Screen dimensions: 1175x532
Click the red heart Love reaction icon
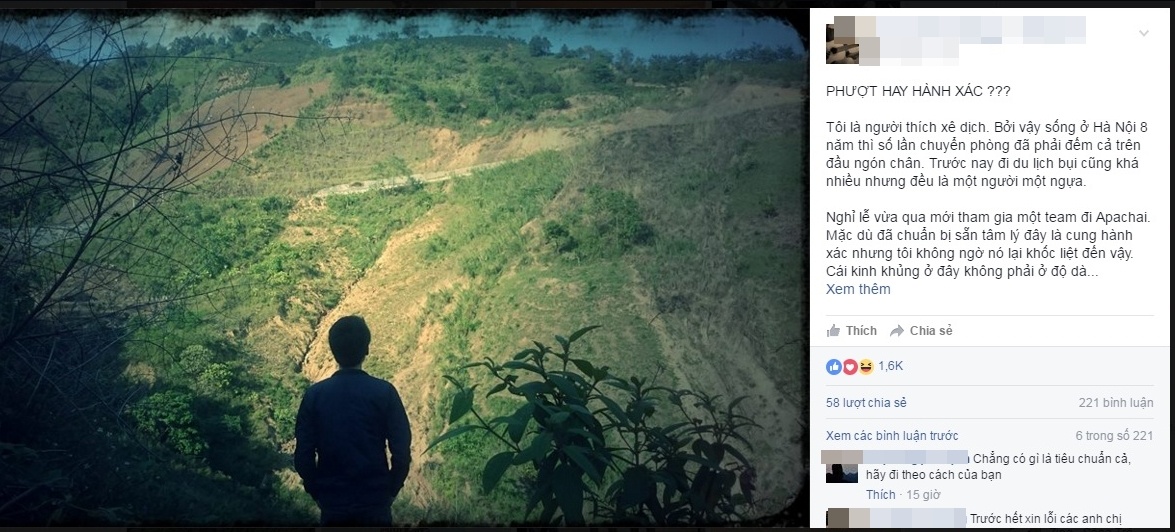(849, 367)
